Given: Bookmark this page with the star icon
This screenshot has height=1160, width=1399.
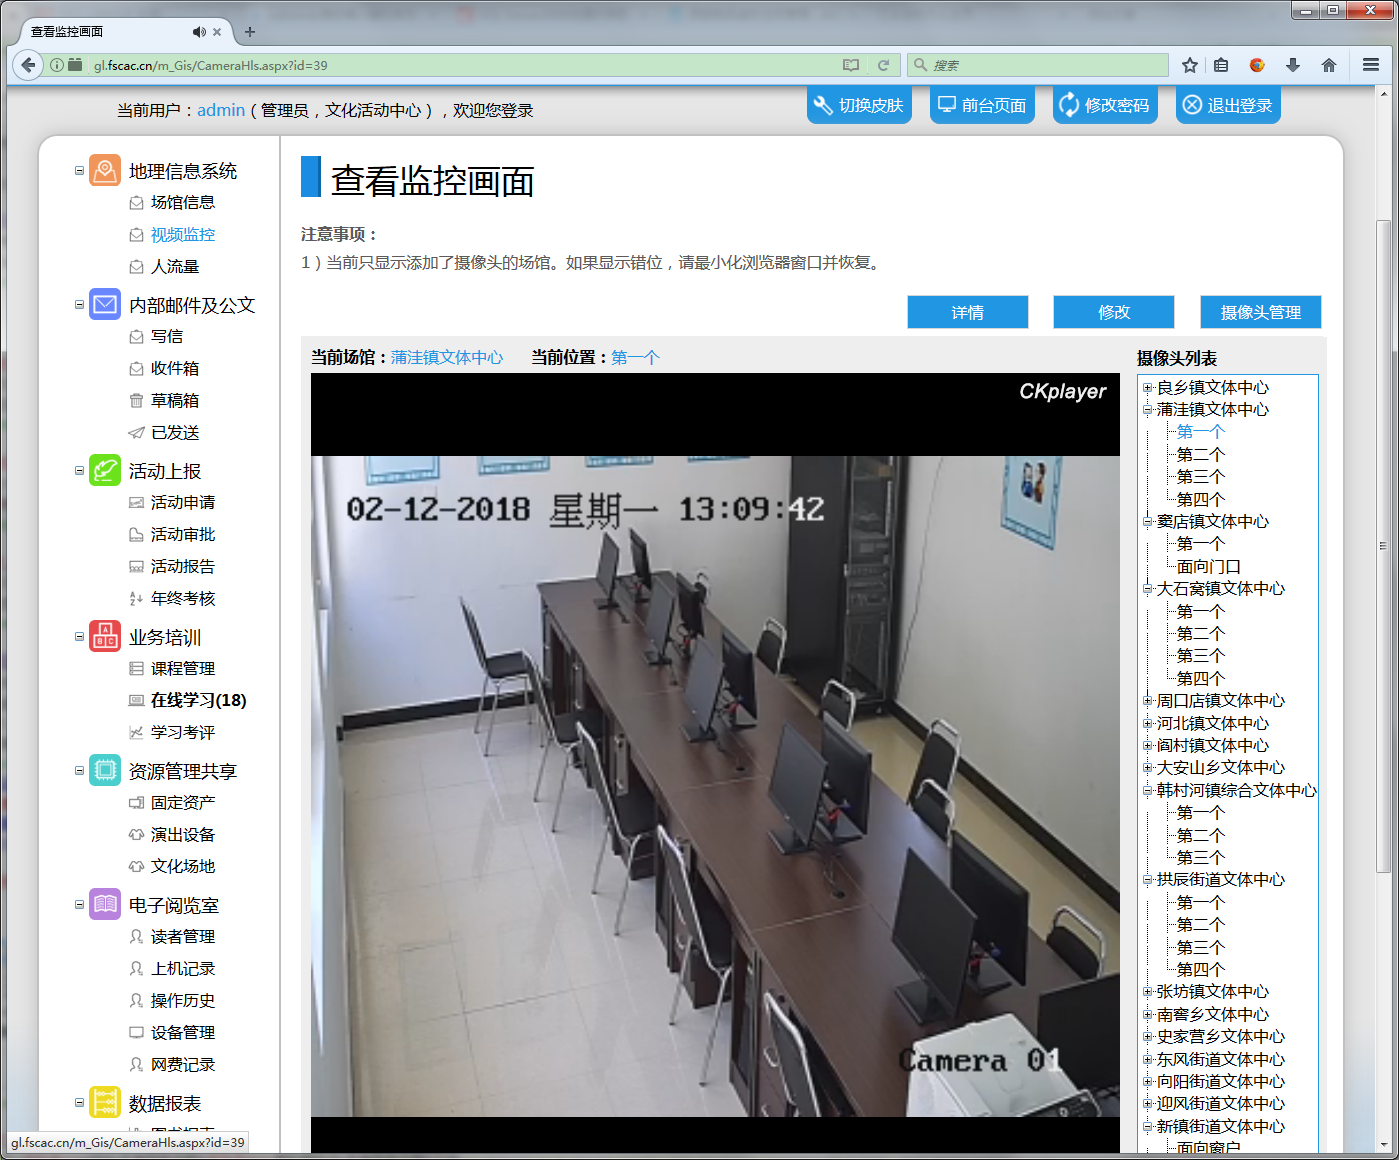Looking at the screenshot, I should 1189,65.
